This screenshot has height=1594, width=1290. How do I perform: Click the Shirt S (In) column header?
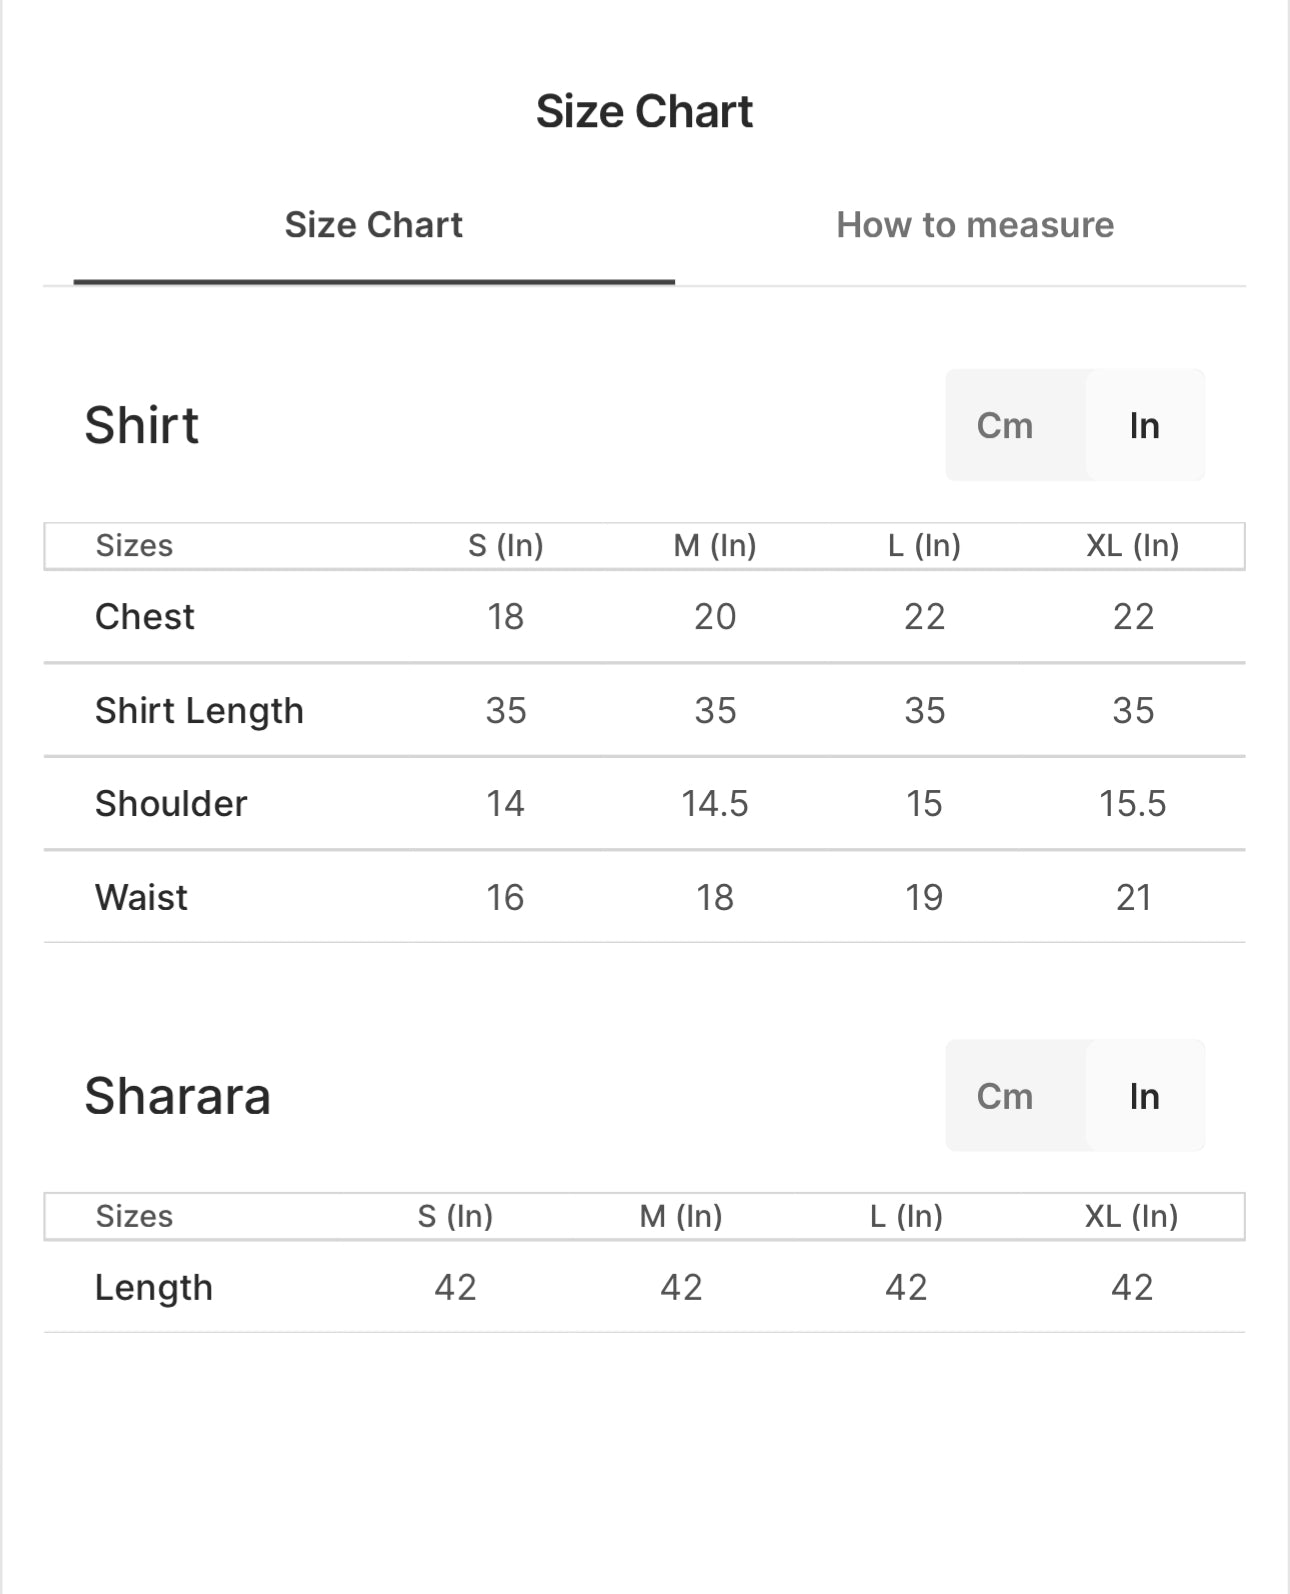(506, 546)
